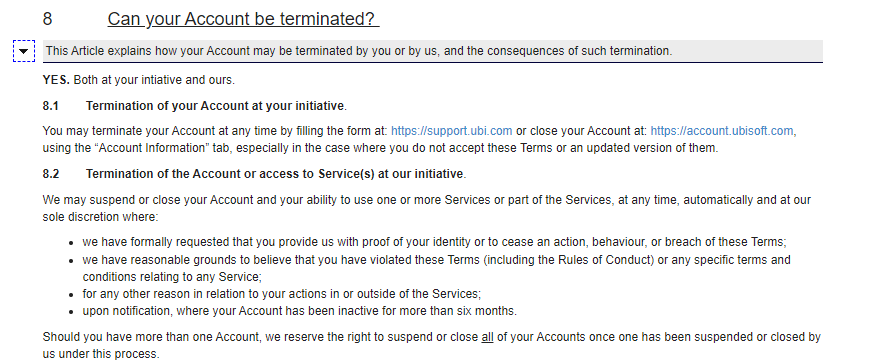Click the bullet about inactive for six months

pyautogui.click(x=299, y=311)
